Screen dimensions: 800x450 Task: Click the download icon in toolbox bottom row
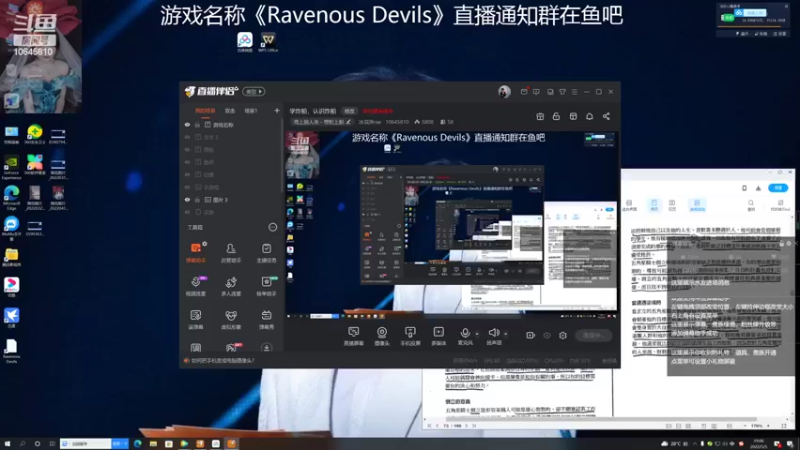click(x=266, y=347)
